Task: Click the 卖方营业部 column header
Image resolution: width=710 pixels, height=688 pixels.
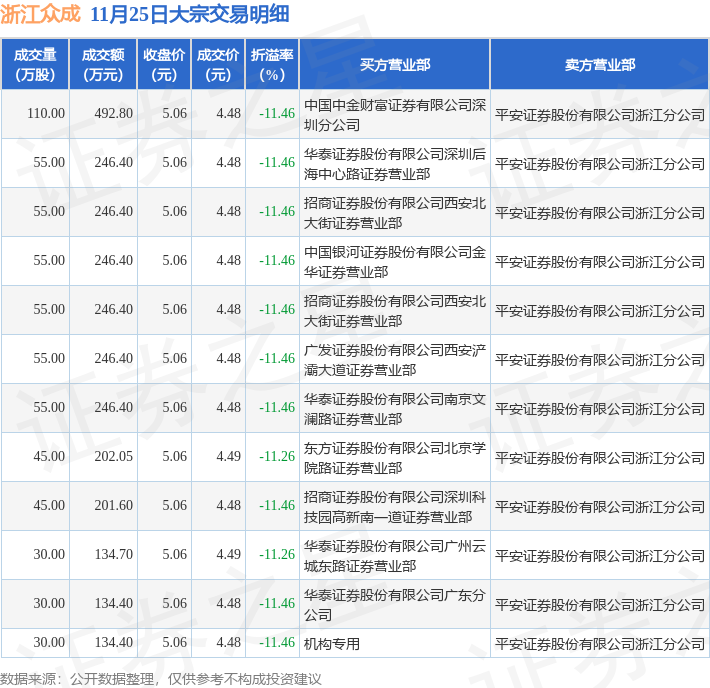Action: click(x=599, y=64)
